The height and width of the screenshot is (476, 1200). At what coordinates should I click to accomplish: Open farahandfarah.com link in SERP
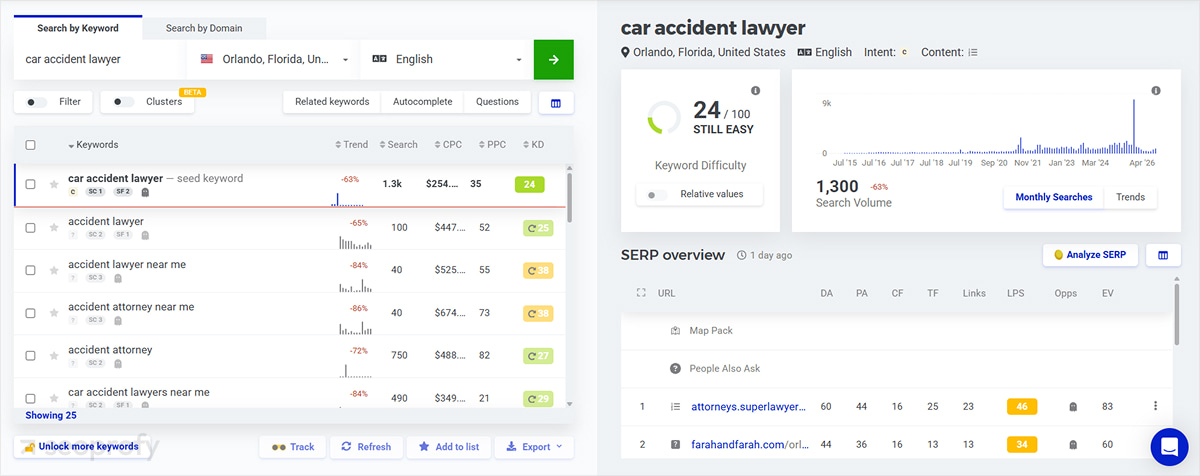[748, 445]
